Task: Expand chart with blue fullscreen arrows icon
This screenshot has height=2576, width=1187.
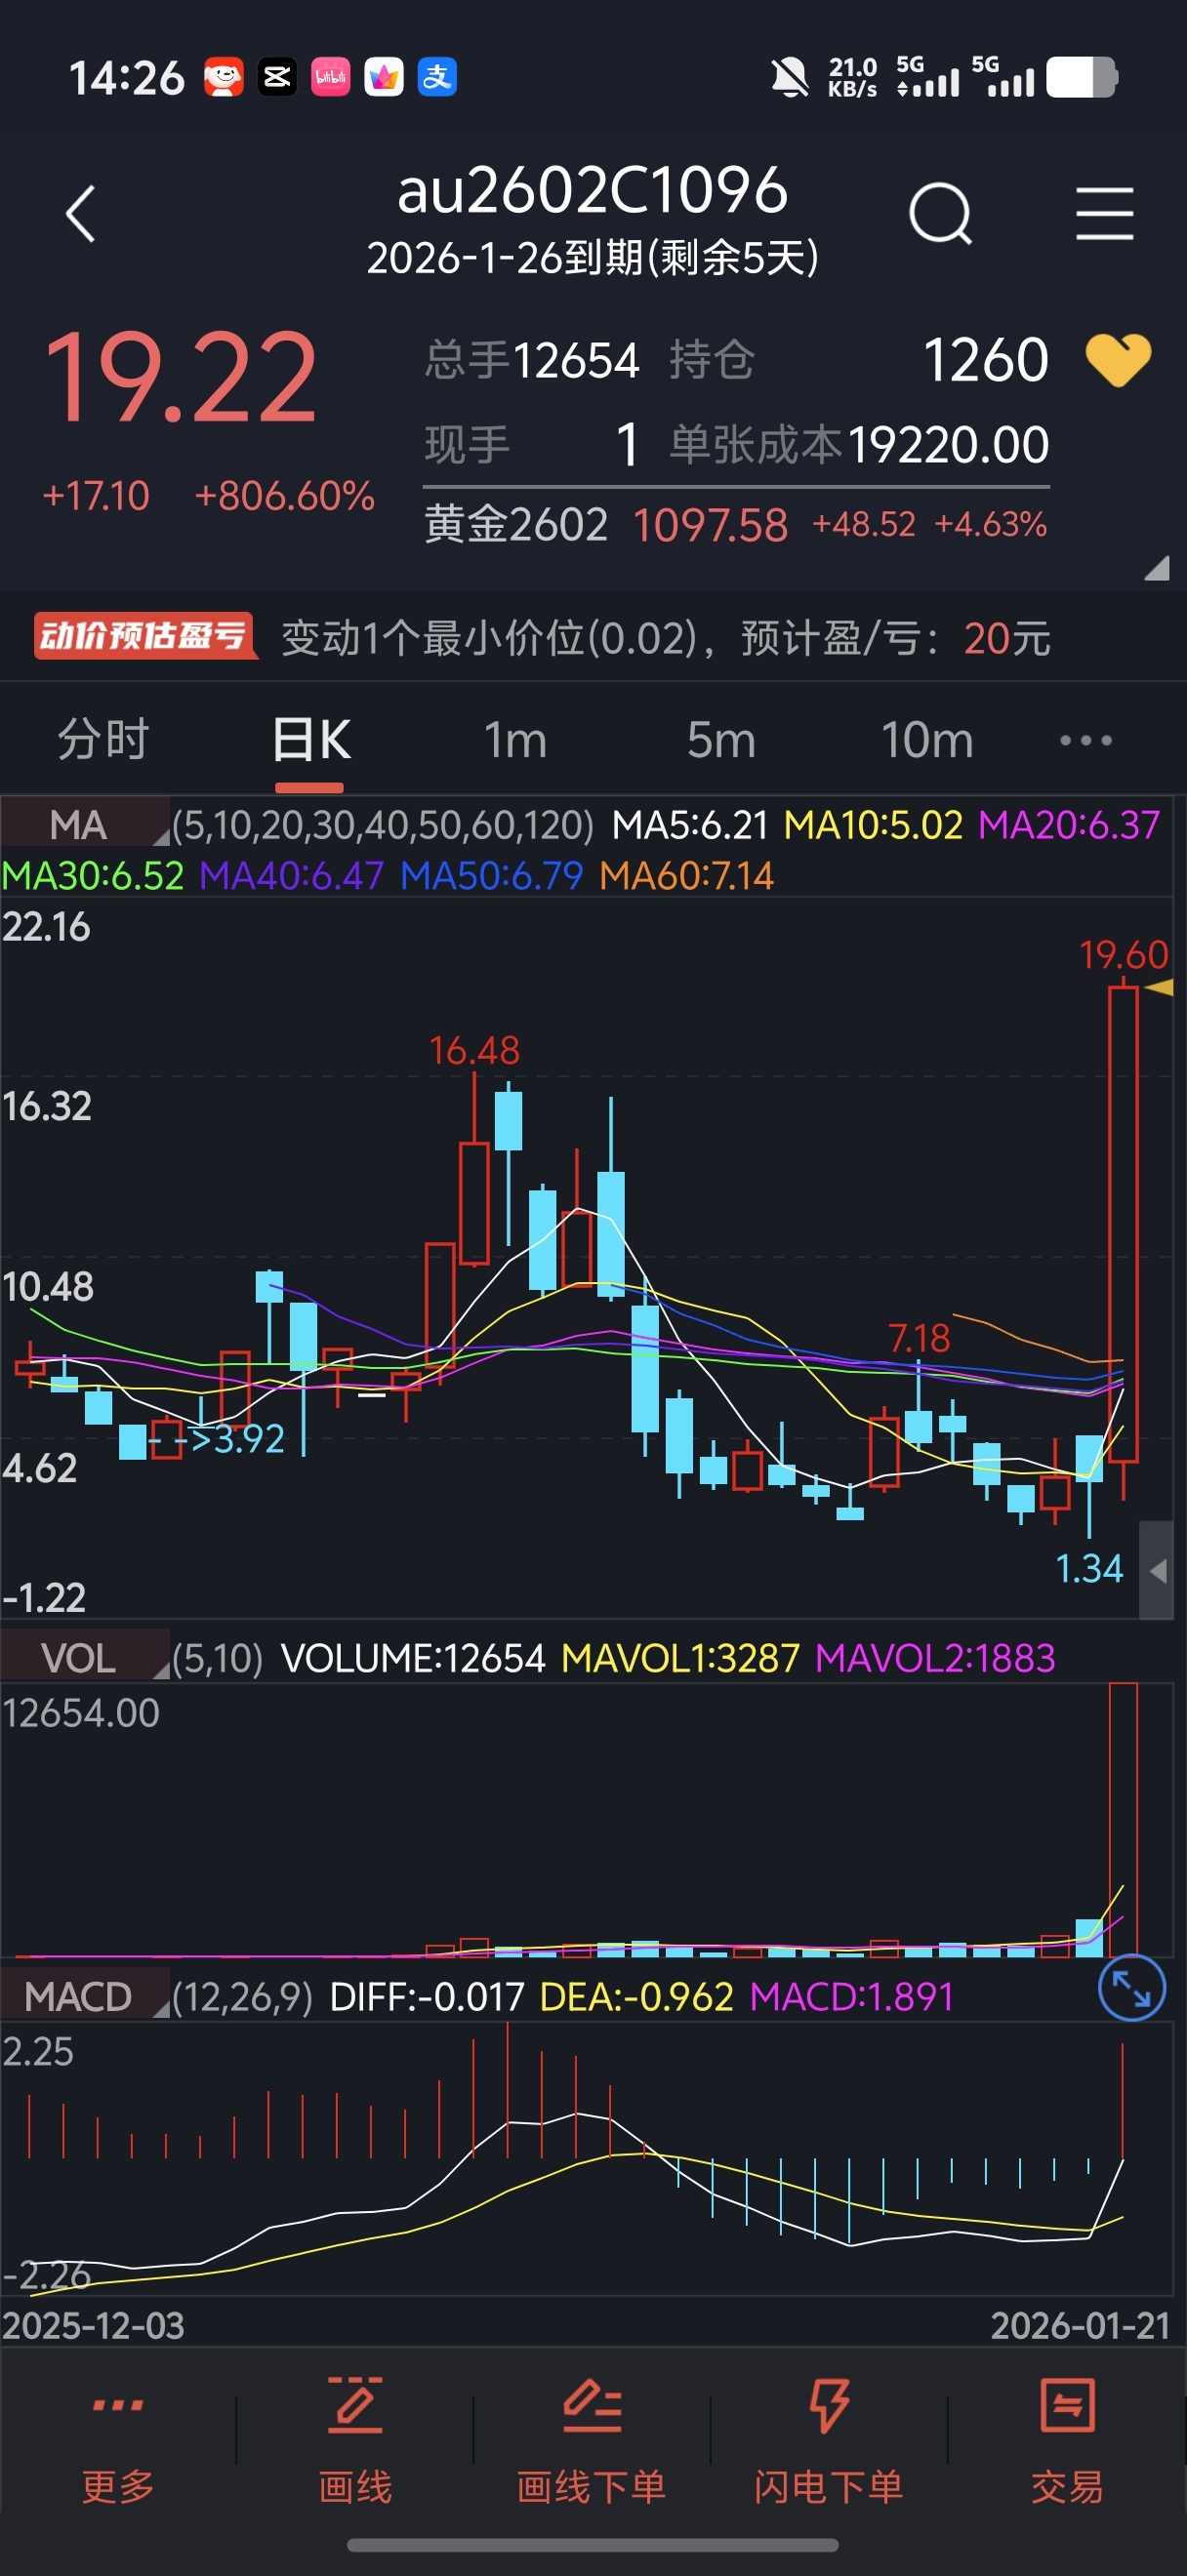Action: [x=1131, y=1988]
